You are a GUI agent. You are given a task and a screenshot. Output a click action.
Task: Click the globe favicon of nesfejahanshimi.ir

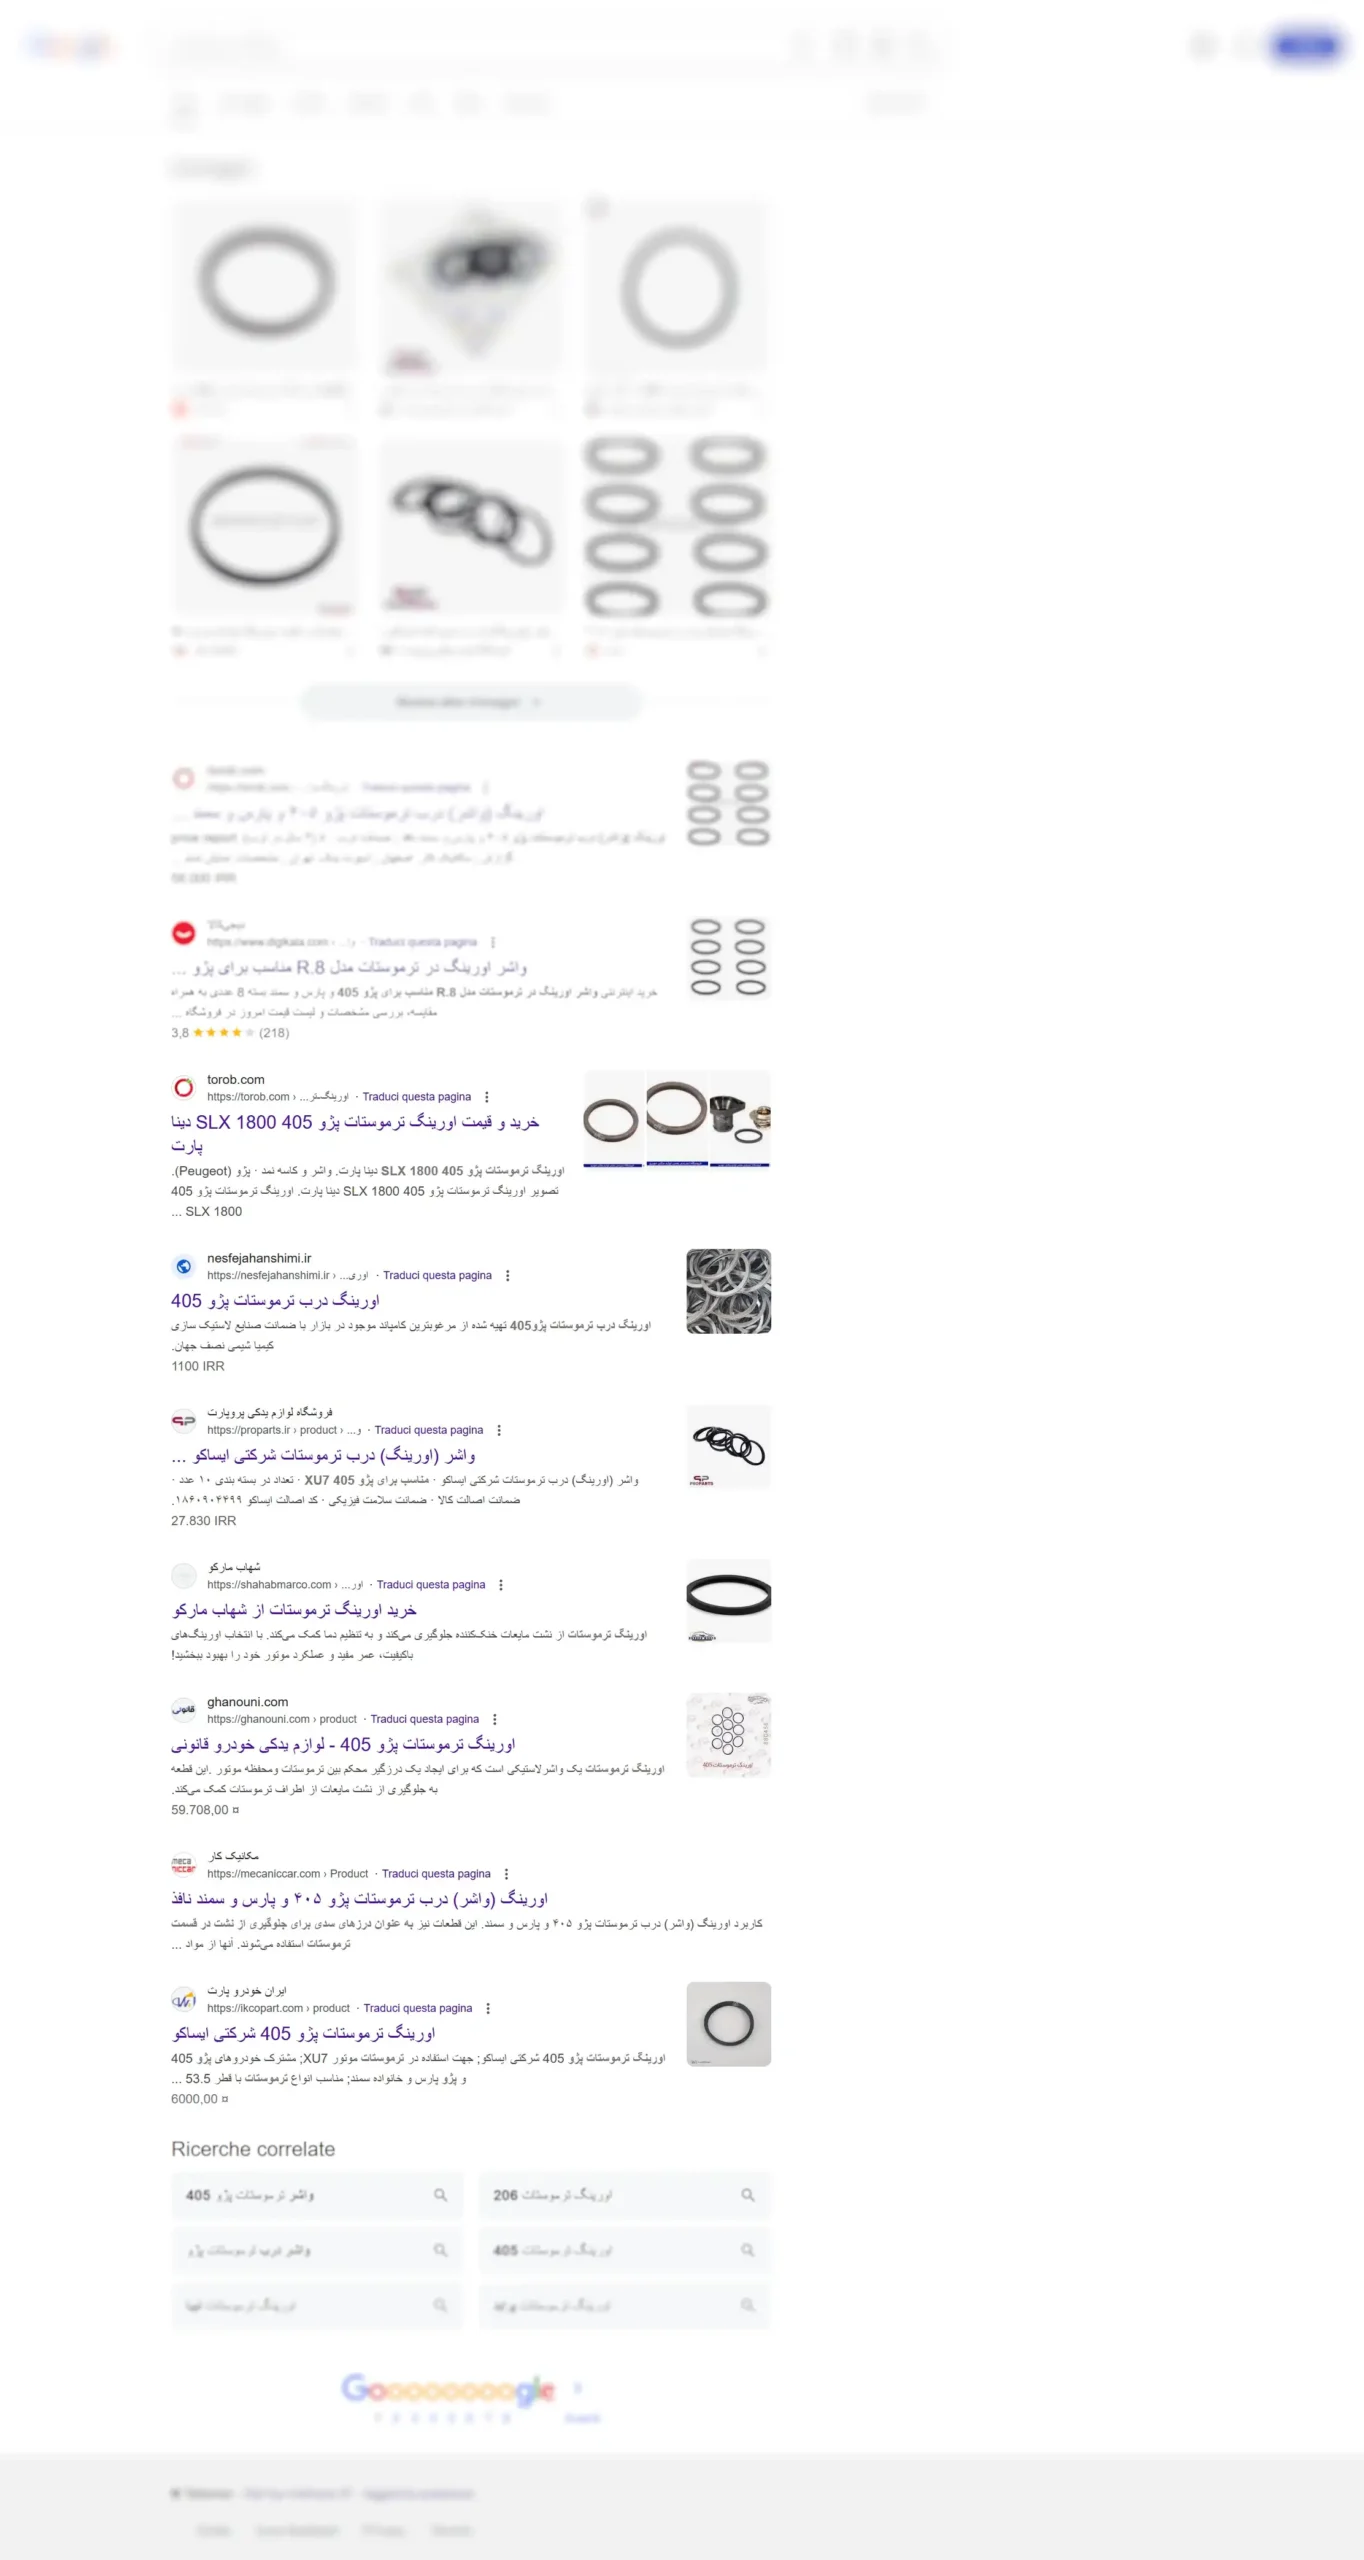point(184,1266)
